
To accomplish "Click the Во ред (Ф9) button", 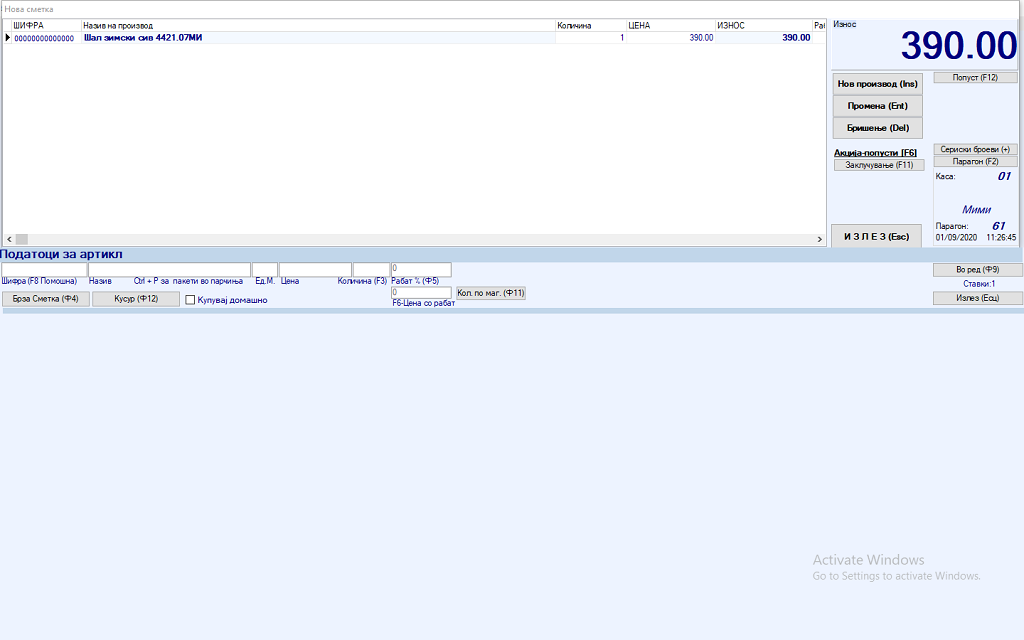I will coord(977,270).
